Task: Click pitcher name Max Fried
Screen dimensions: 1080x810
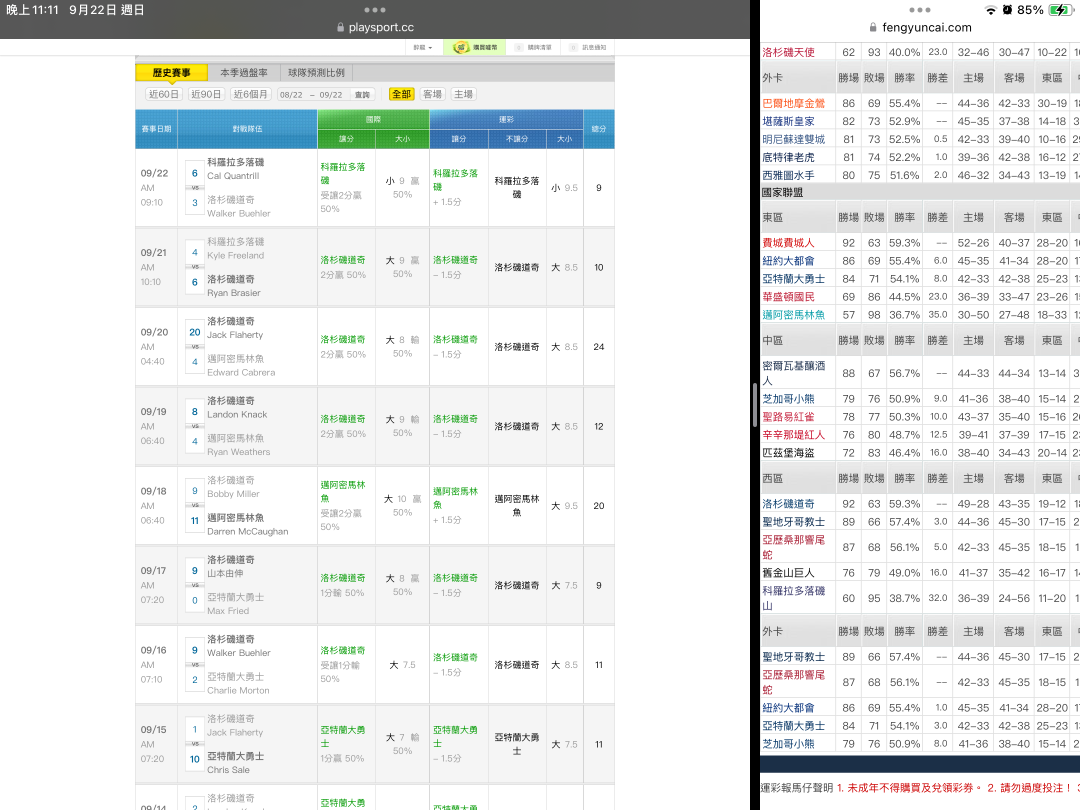Action: [x=228, y=611]
